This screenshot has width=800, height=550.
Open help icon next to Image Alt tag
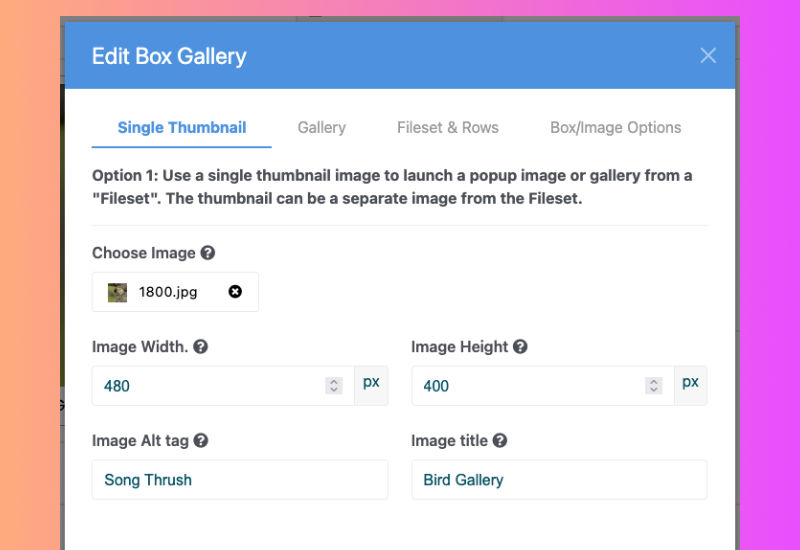pos(201,440)
